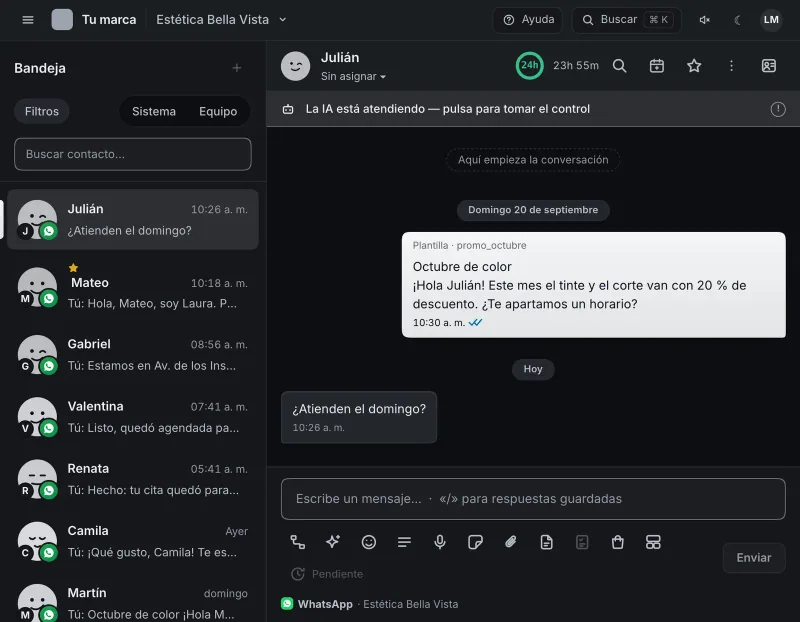Click the Domingo 20 de septiembre date chip
Screen dimensions: 800x622
coord(533,210)
